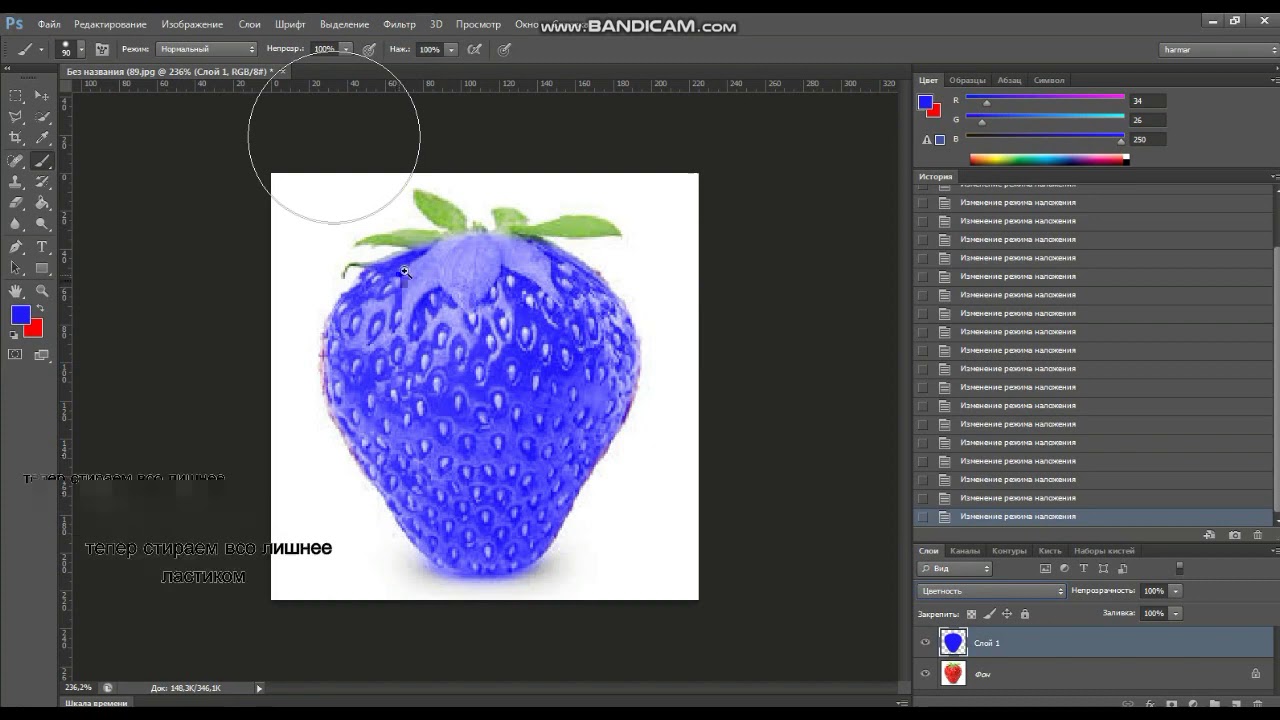Switch to the Контуры paths tab

tap(1009, 551)
